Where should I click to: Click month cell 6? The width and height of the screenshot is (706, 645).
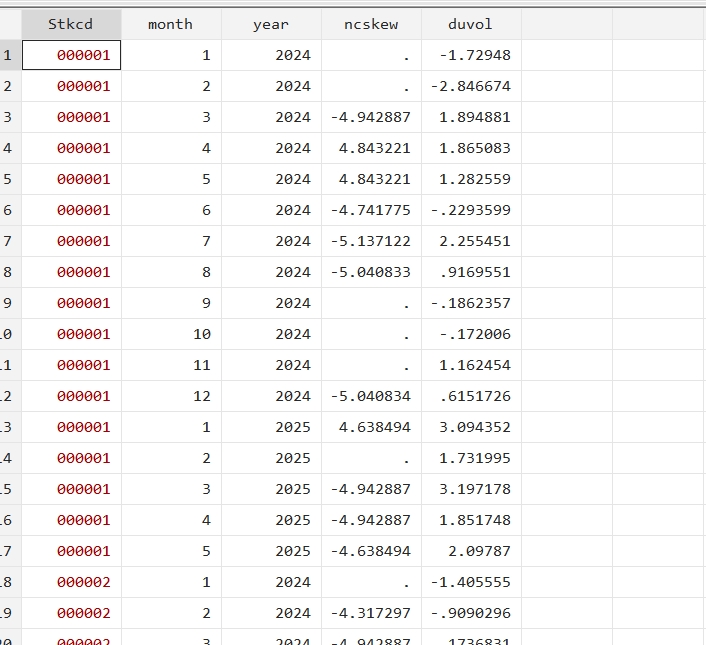coord(171,210)
